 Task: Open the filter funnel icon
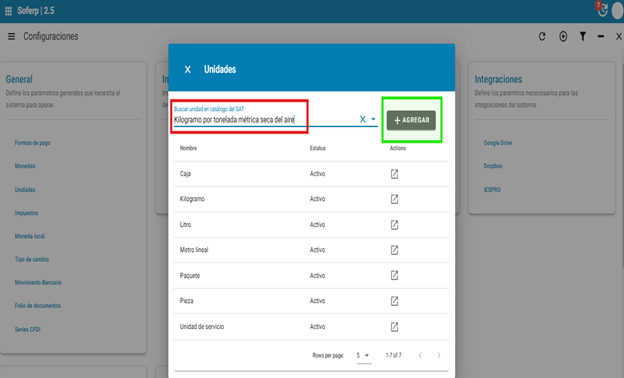(583, 37)
